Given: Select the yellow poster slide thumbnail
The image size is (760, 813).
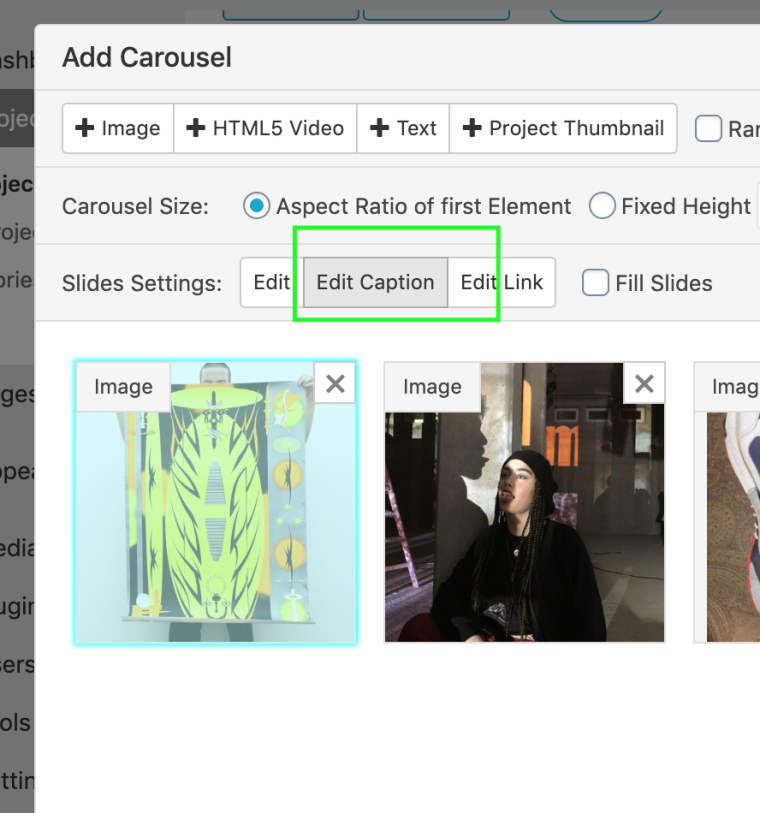Looking at the screenshot, I should point(215,520).
